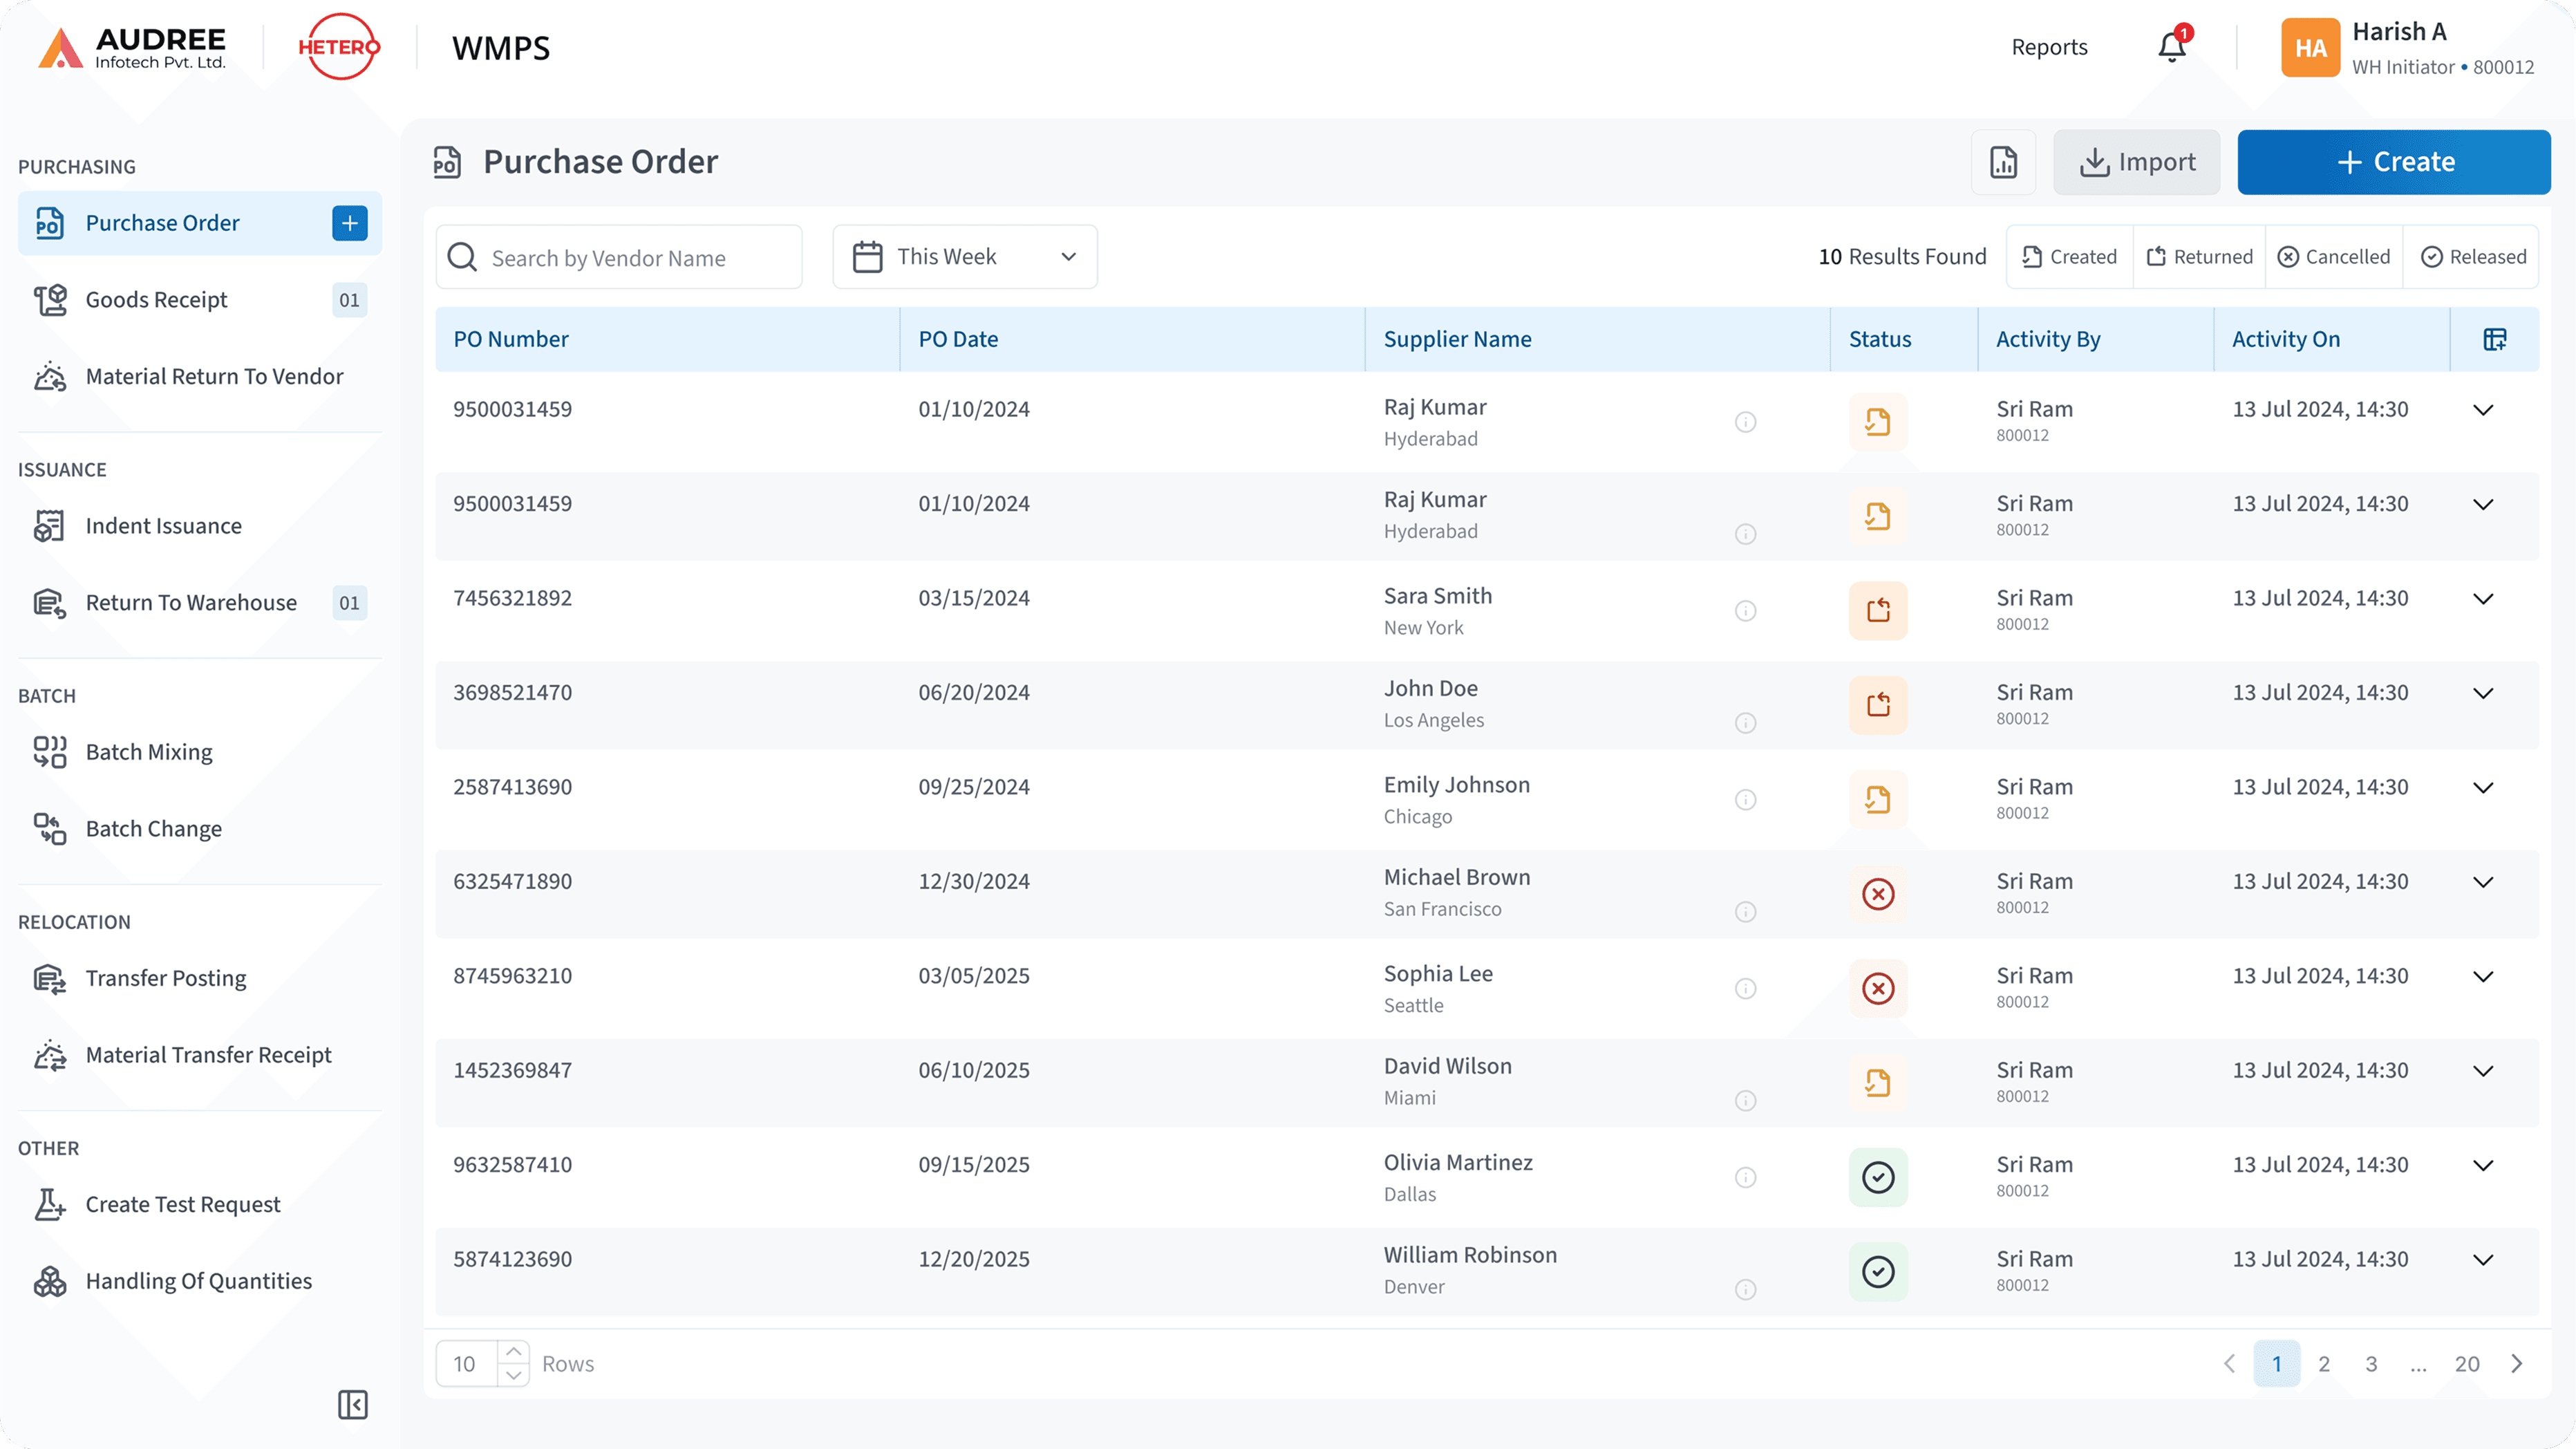2576x1449 pixels.
Task: Open the This Week date dropdown
Action: pyautogui.click(x=964, y=257)
